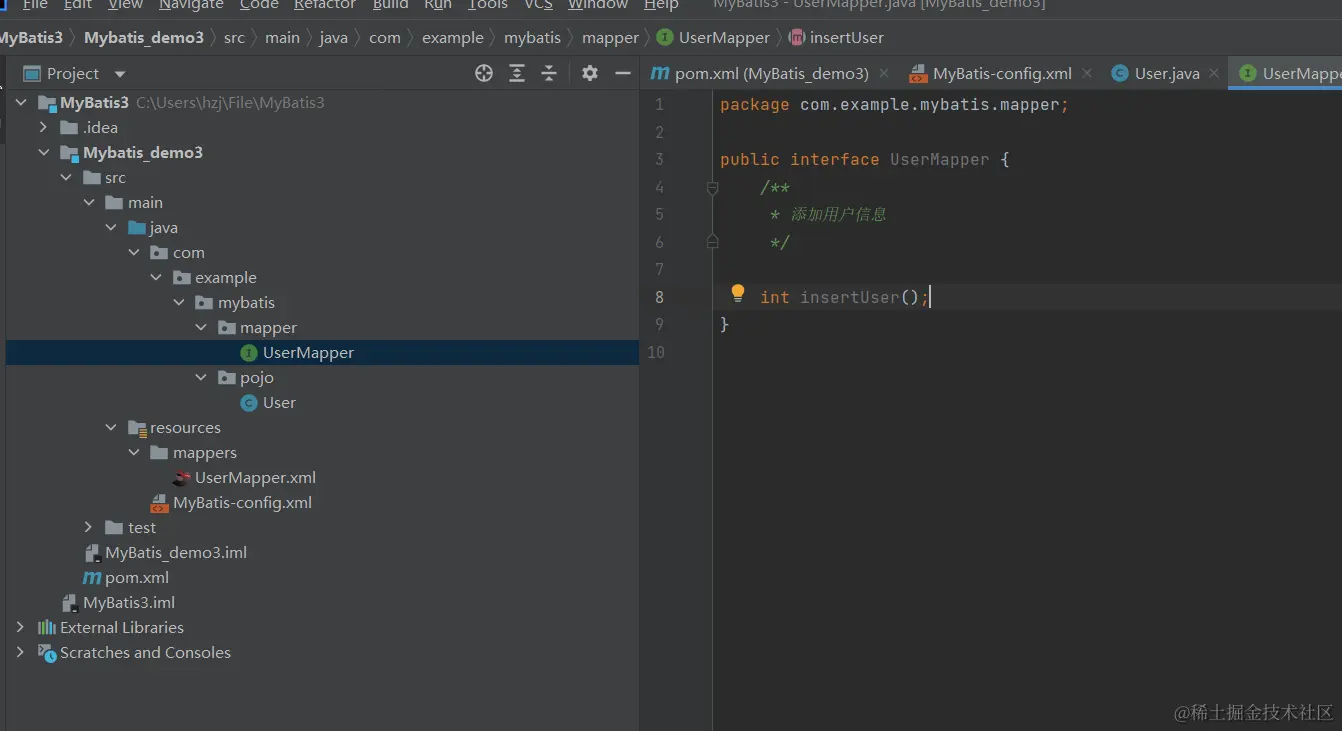Expand Scratches and Consoles node

[x=20, y=652]
